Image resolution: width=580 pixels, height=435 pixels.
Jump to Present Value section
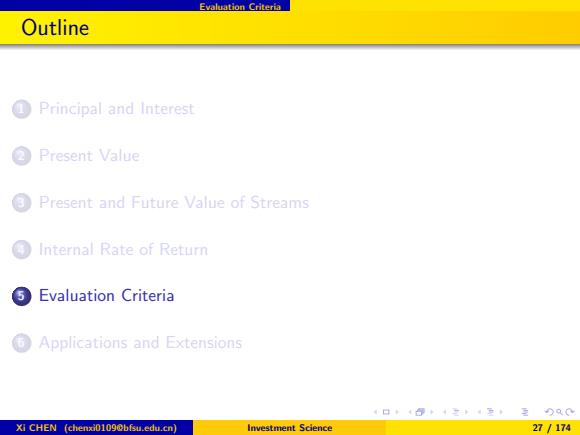89,155
